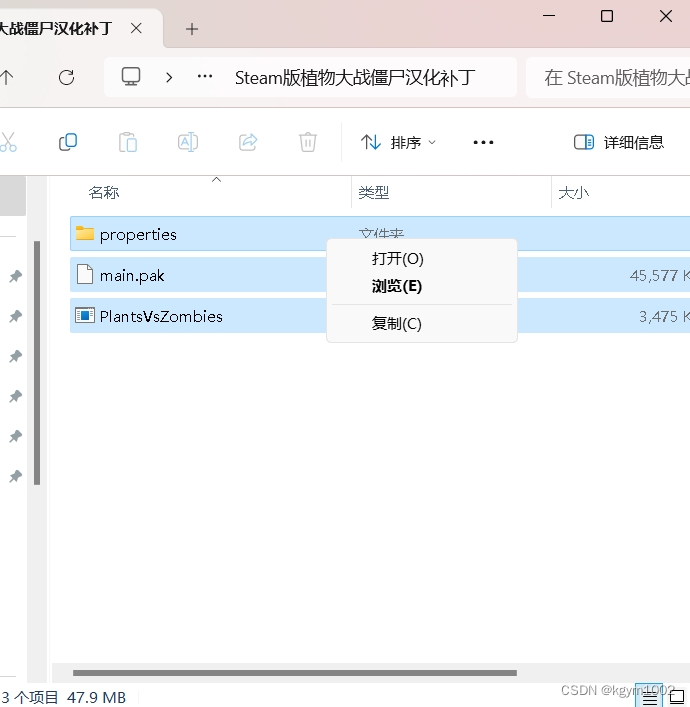690x707 pixels.
Task: Open the 排序 sort dropdown
Action: tap(398, 142)
